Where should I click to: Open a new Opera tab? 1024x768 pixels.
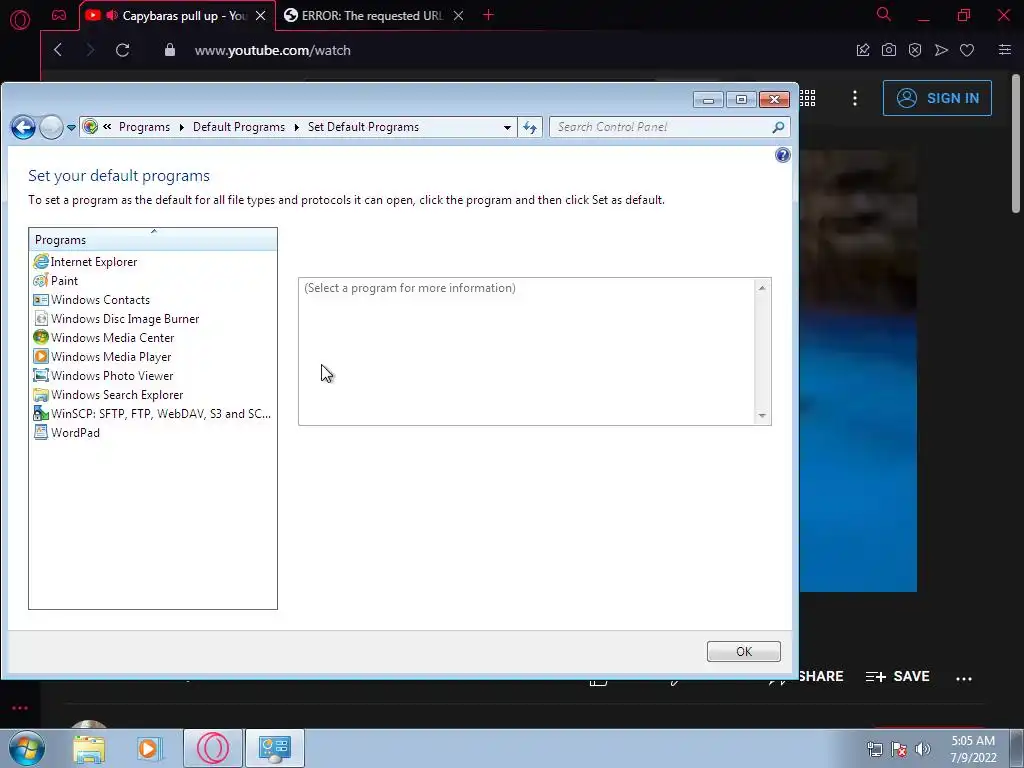tap(488, 15)
